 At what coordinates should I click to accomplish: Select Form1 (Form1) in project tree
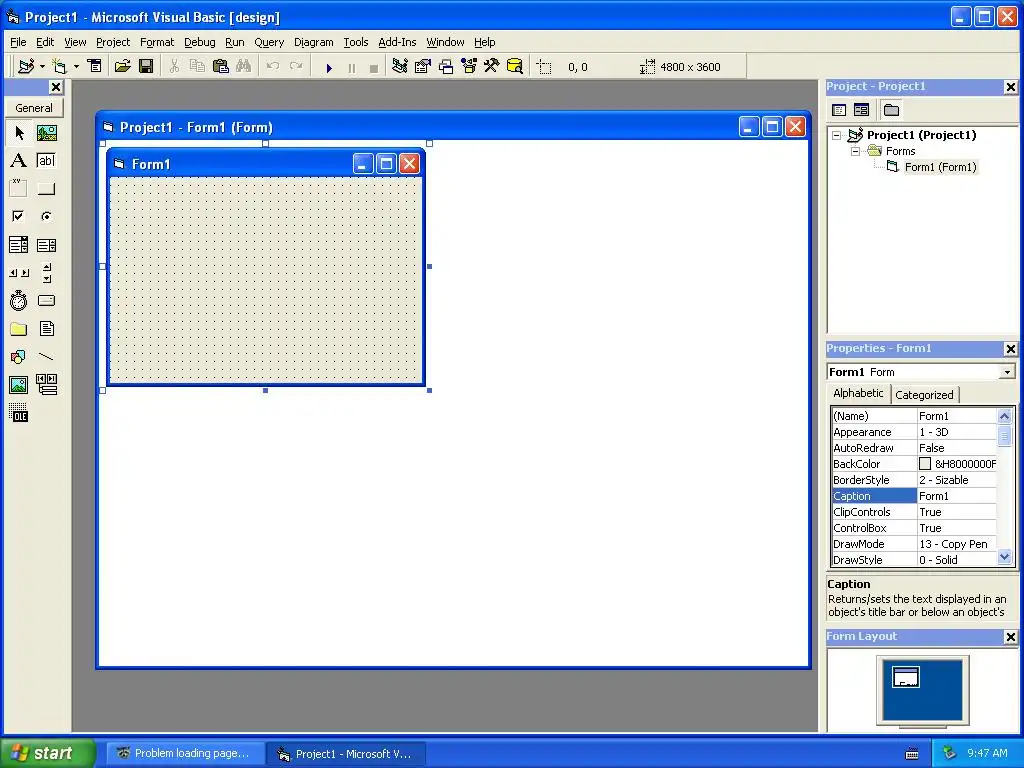click(x=940, y=167)
